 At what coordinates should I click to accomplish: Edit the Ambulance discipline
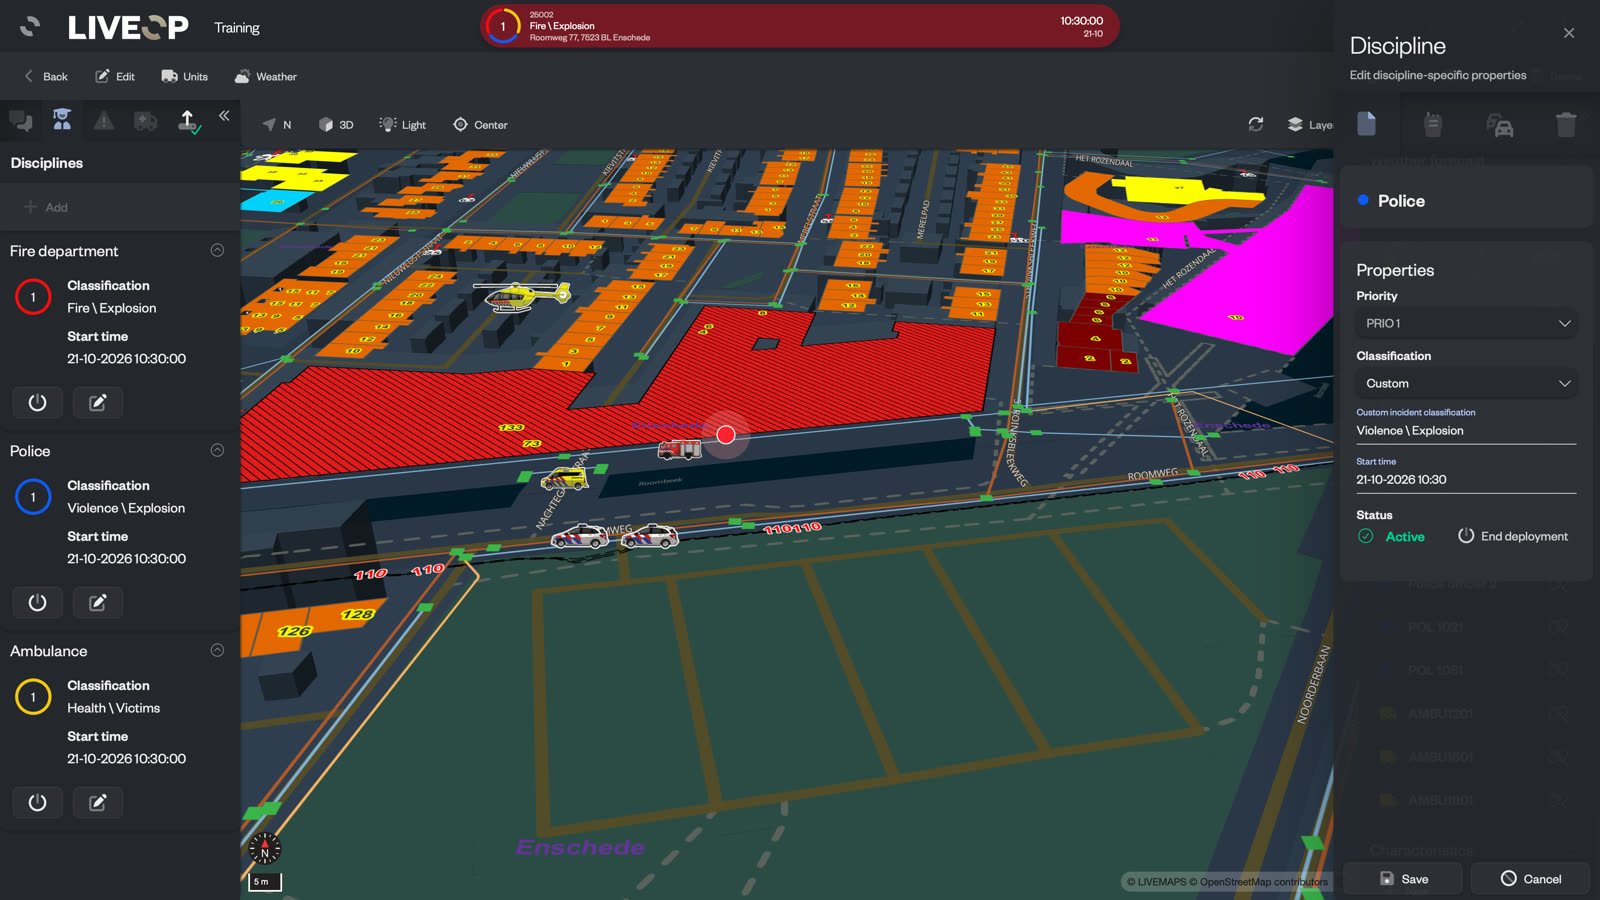pyautogui.click(x=98, y=802)
